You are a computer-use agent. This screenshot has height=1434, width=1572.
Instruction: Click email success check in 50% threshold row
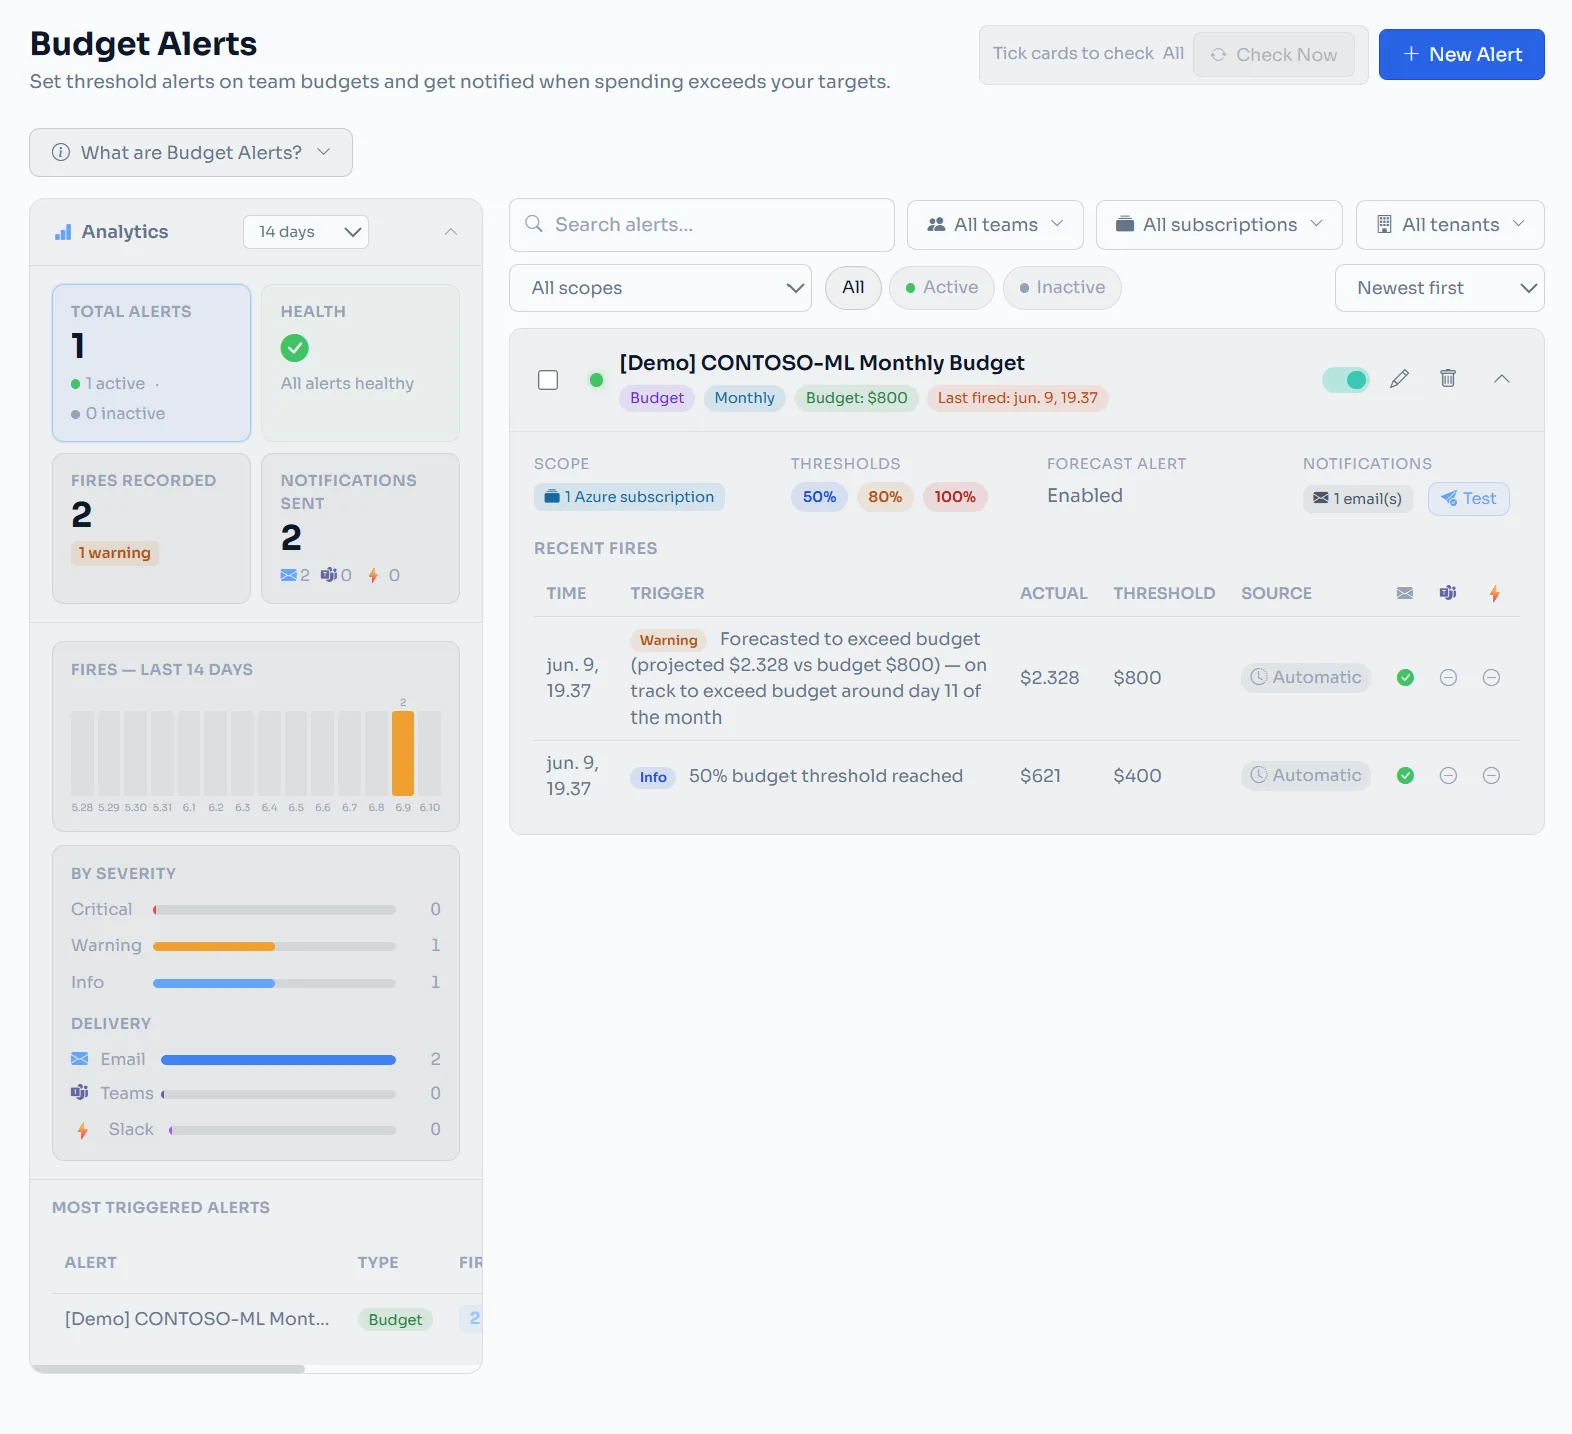1405,776
